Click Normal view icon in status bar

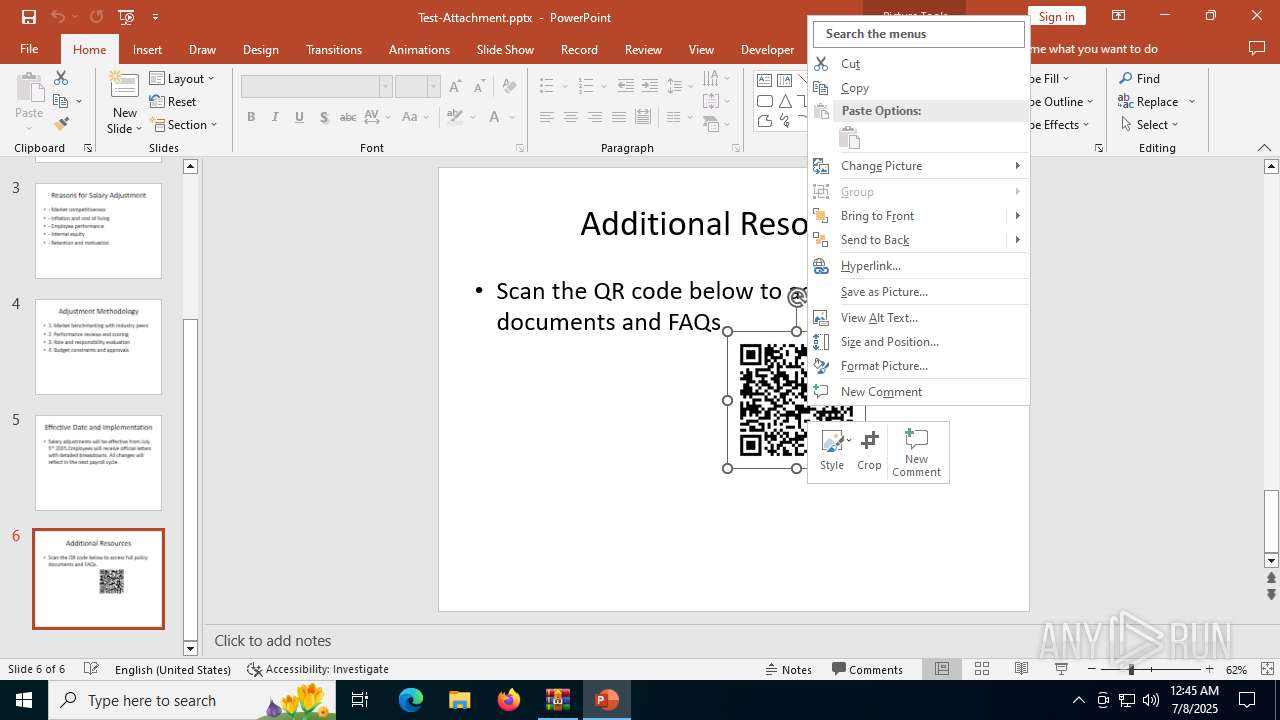[942, 670]
